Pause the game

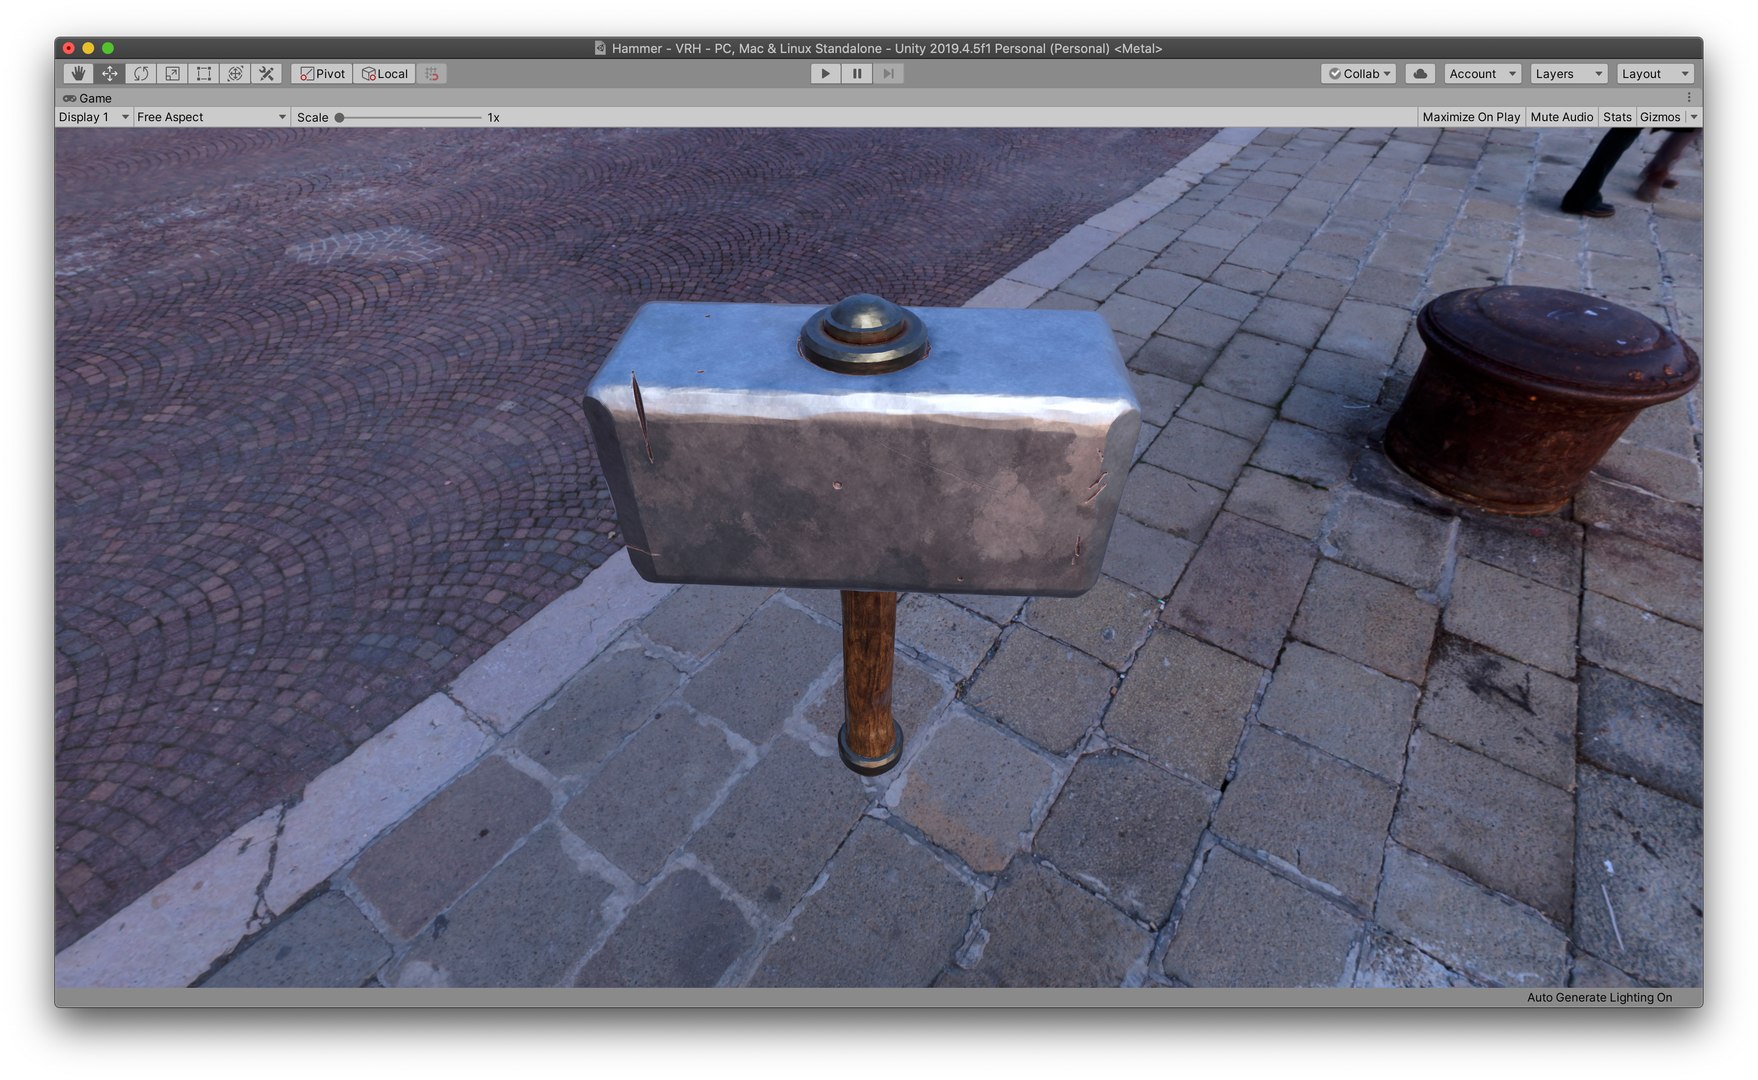(x=857, y=74)
